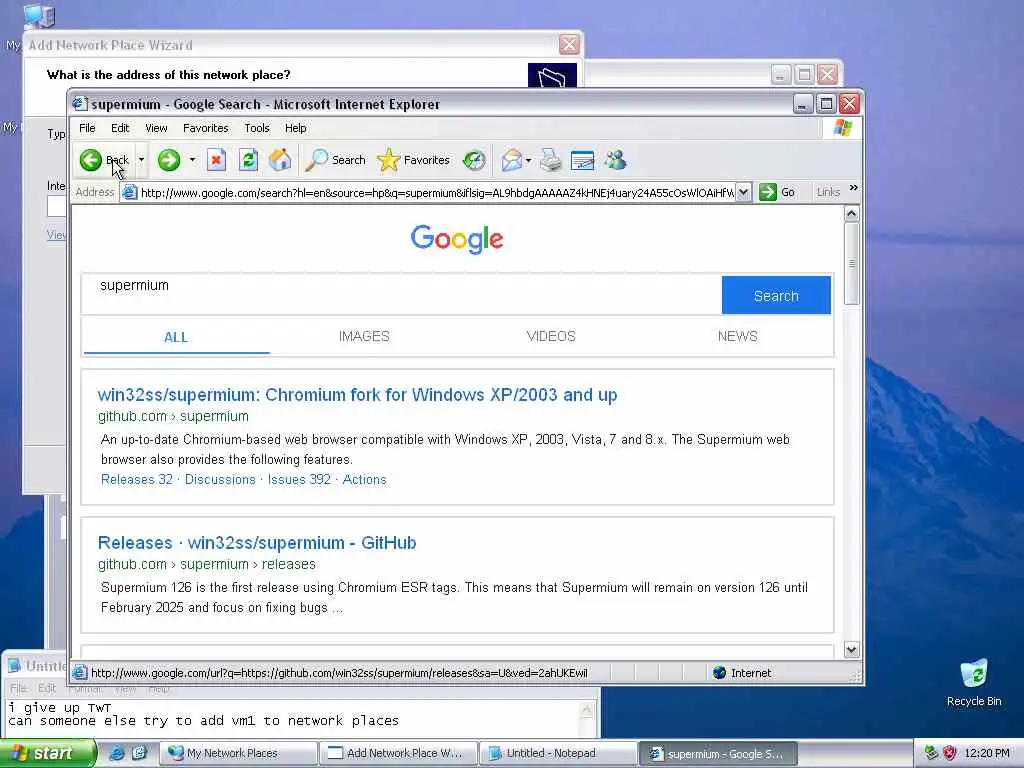Open the History icon in IE toolbar
Screen dimensions: 1024x768
[x=474, y=160]
